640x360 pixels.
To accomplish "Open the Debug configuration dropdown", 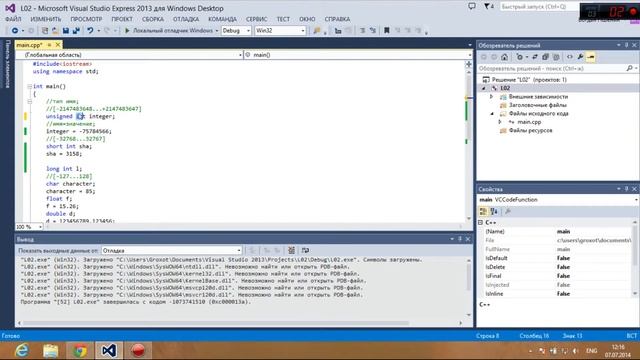I will [236, 31].
